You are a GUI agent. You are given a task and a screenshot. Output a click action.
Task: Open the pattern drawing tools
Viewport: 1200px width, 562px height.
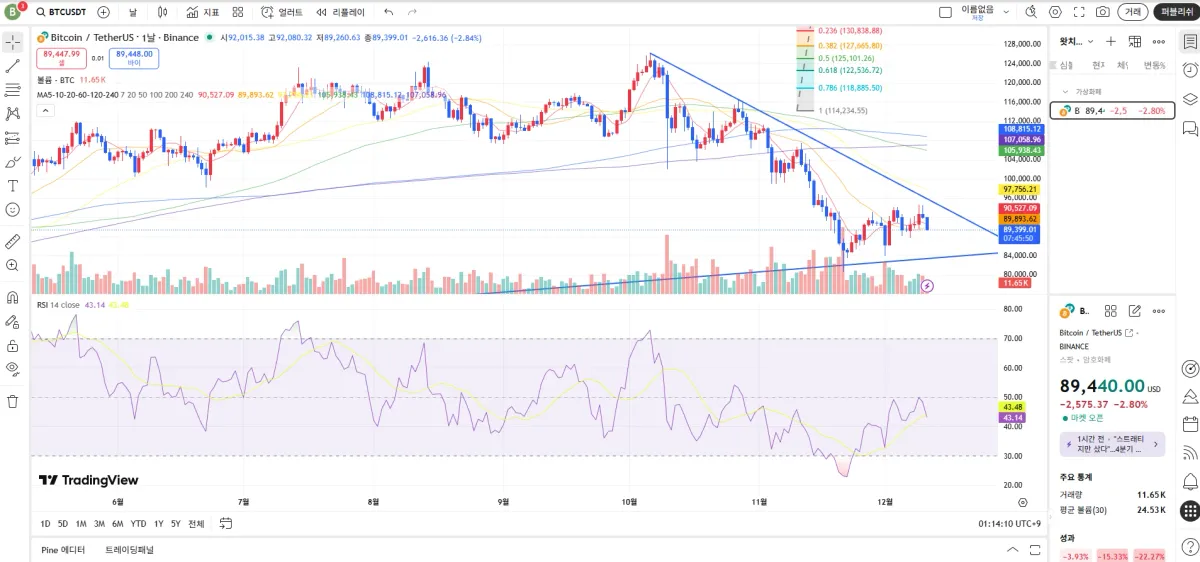point(13,114)
